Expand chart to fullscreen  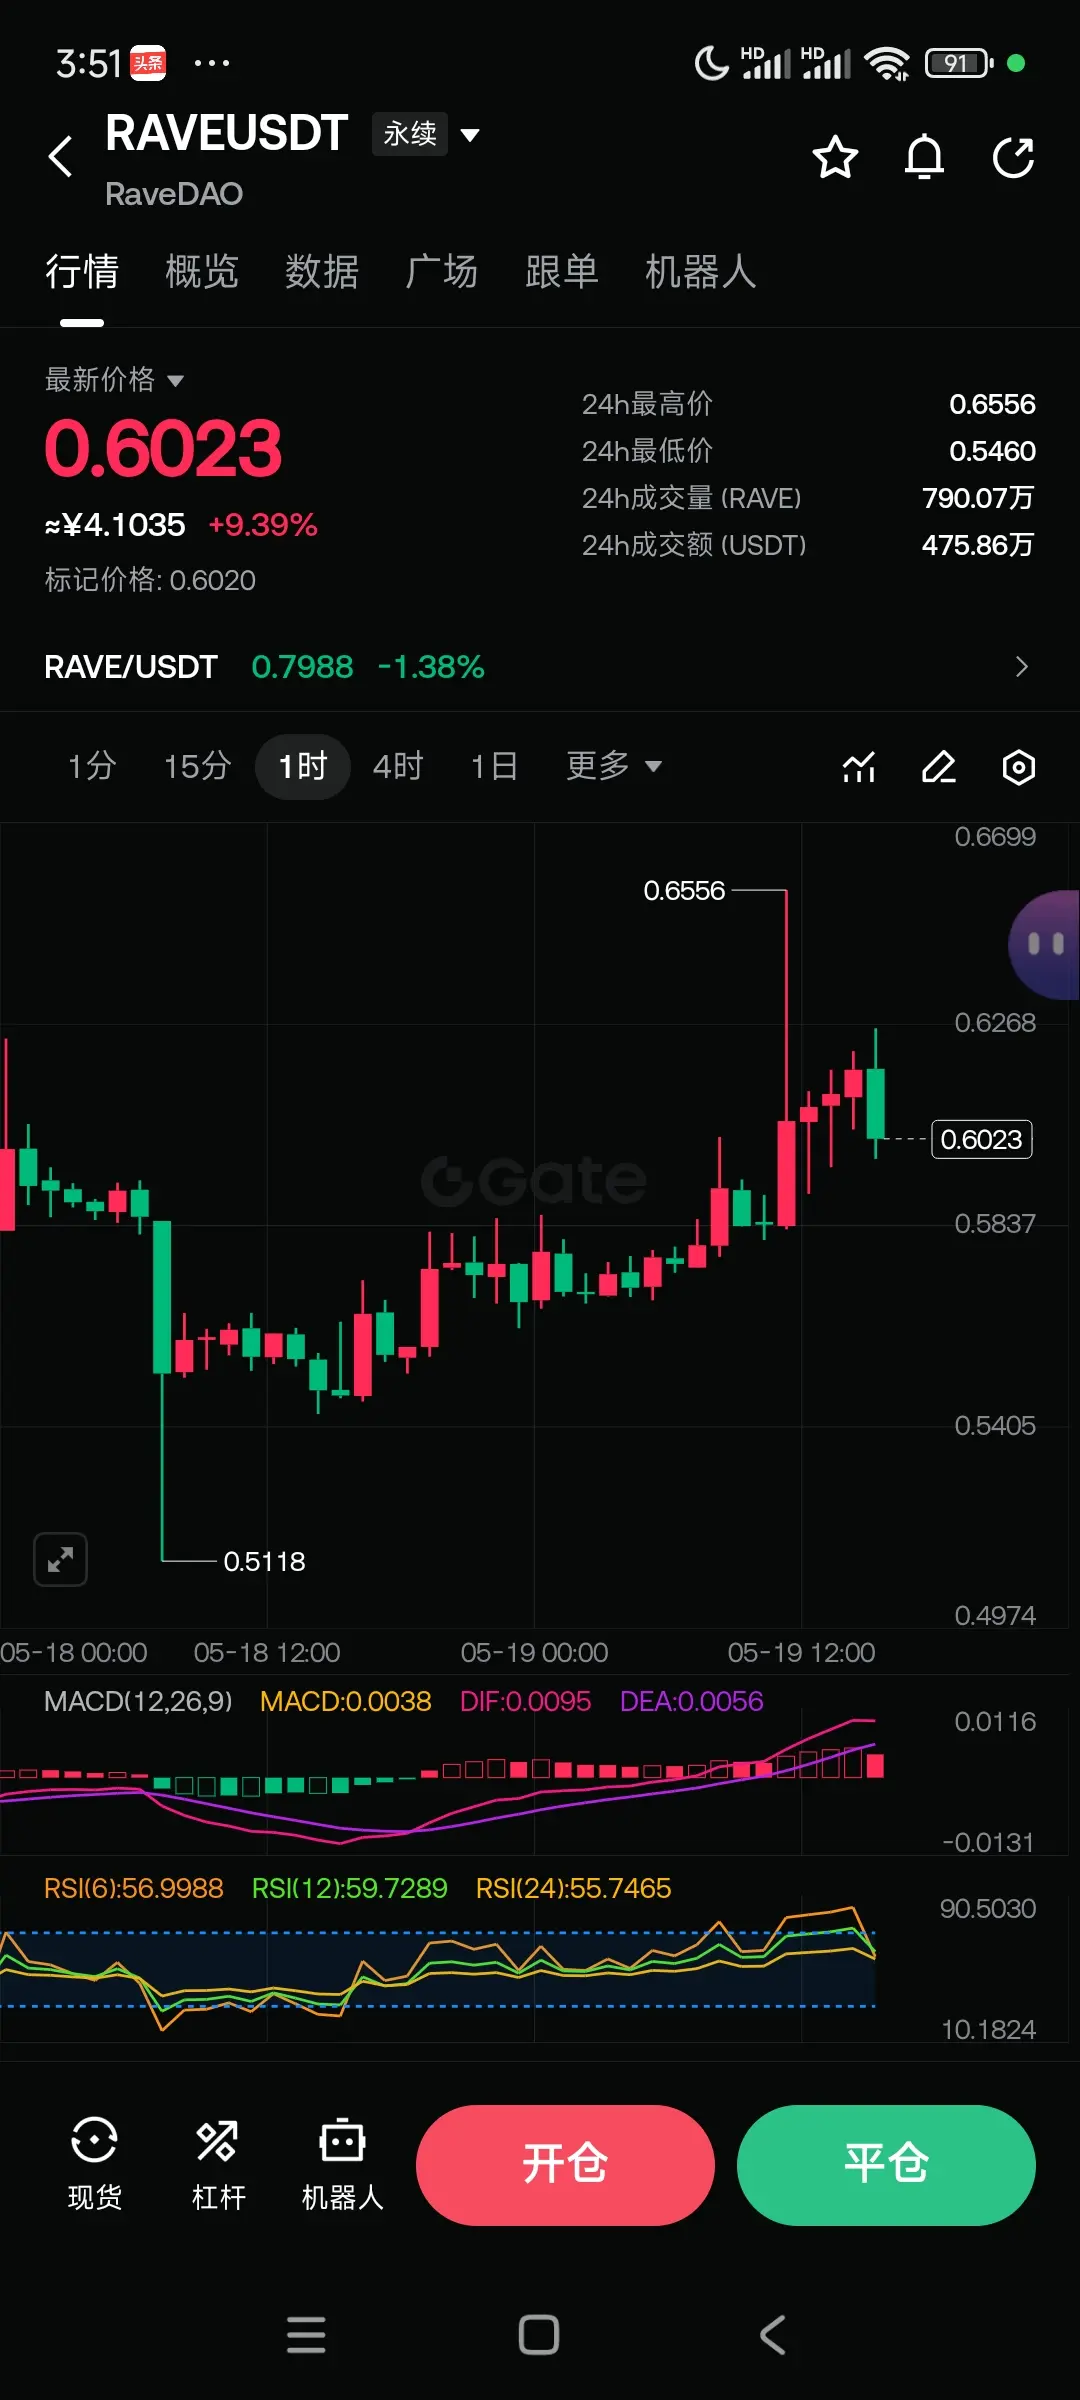click(61, 1559)
